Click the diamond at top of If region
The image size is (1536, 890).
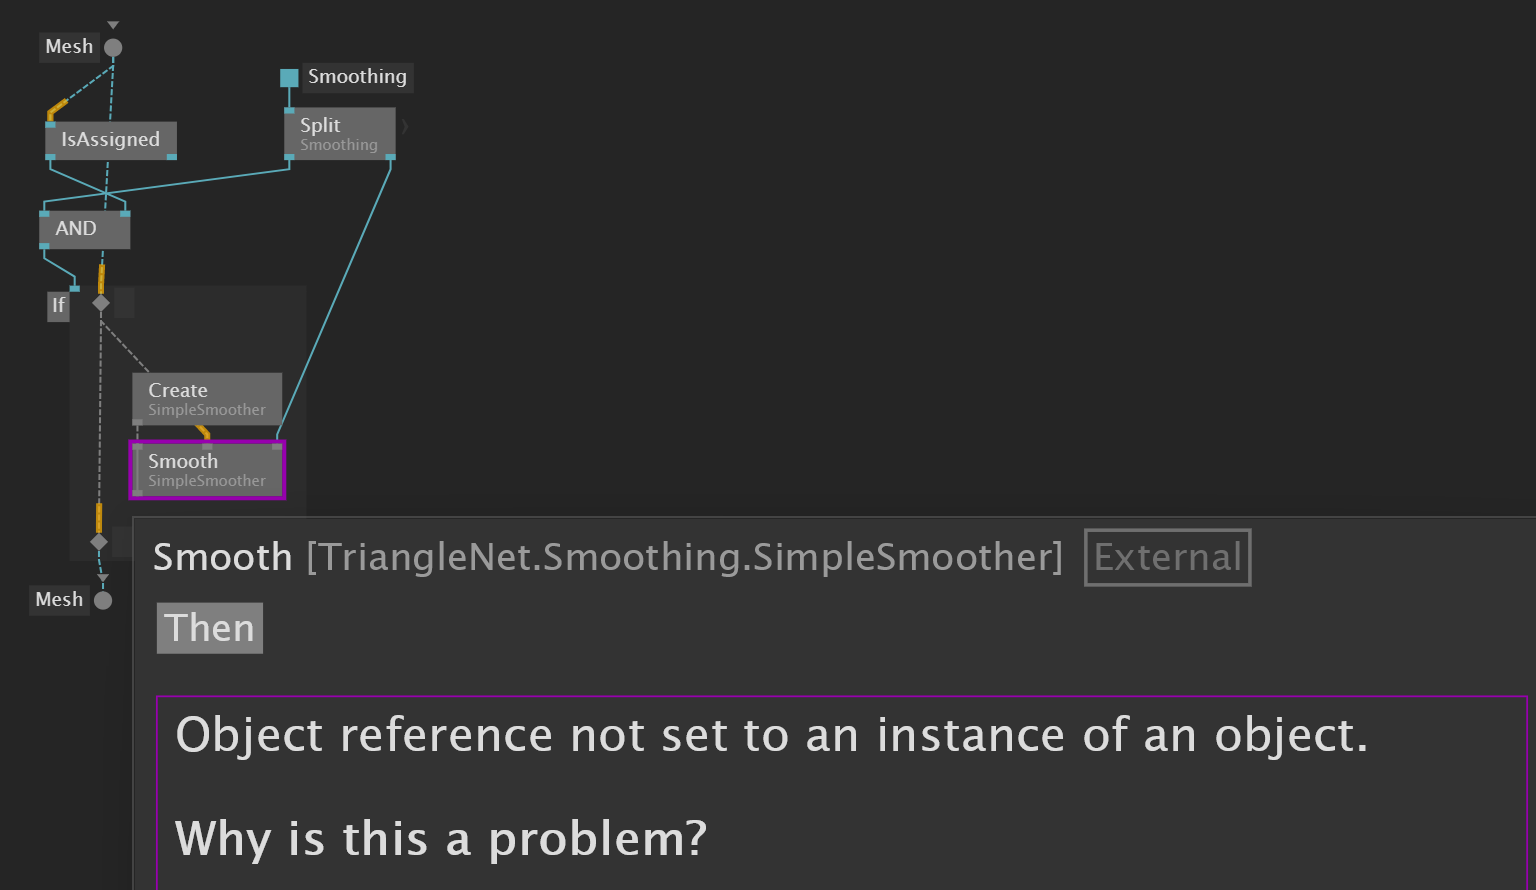101,302
